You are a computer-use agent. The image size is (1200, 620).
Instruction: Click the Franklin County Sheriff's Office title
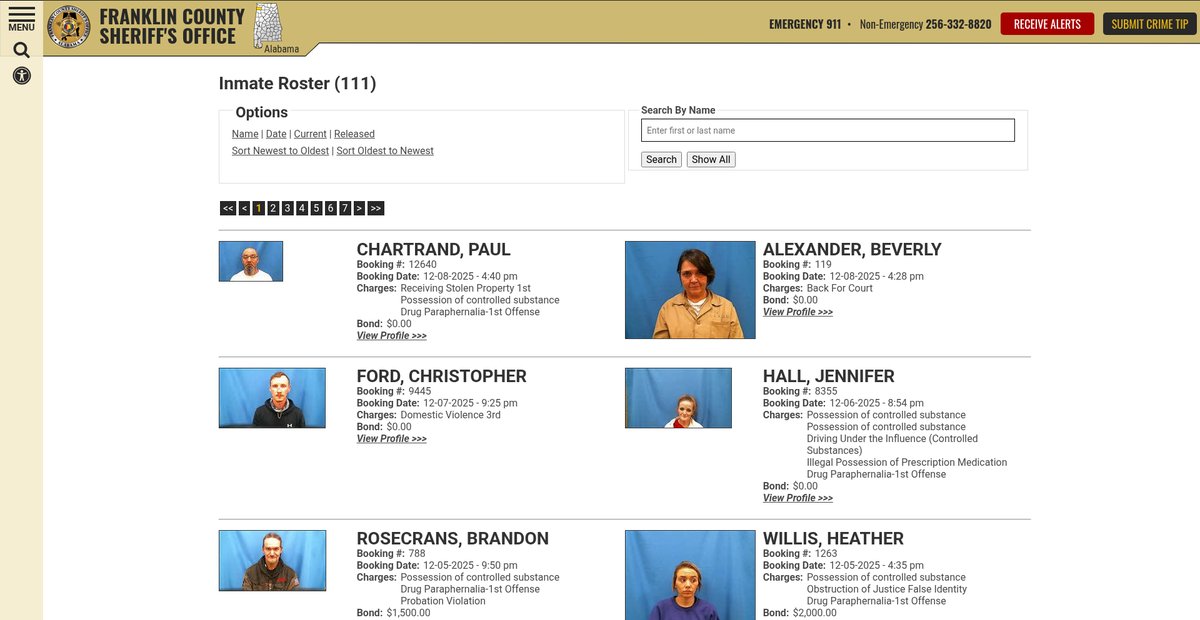coord(172,26)
